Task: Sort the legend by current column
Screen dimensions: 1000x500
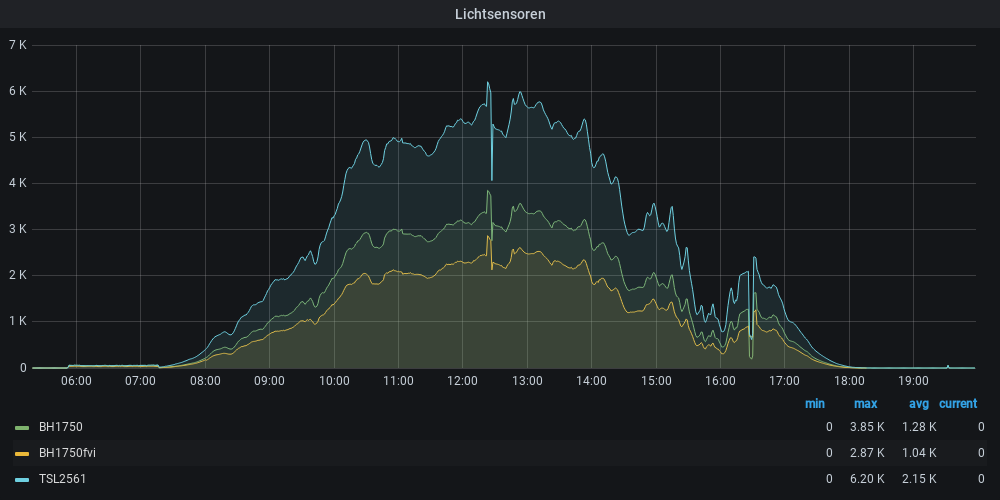Action: click(958, 404)
